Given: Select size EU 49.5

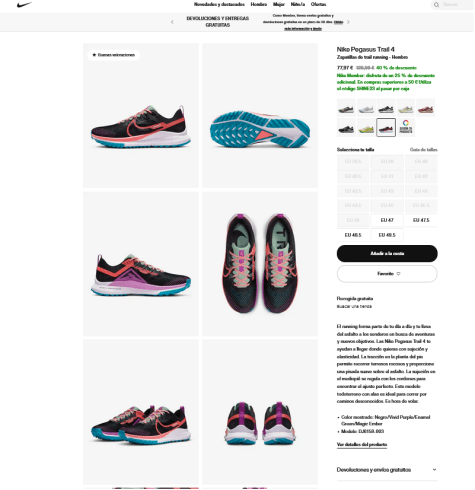Looking at the screenshot, I should (x=387, y=235).
